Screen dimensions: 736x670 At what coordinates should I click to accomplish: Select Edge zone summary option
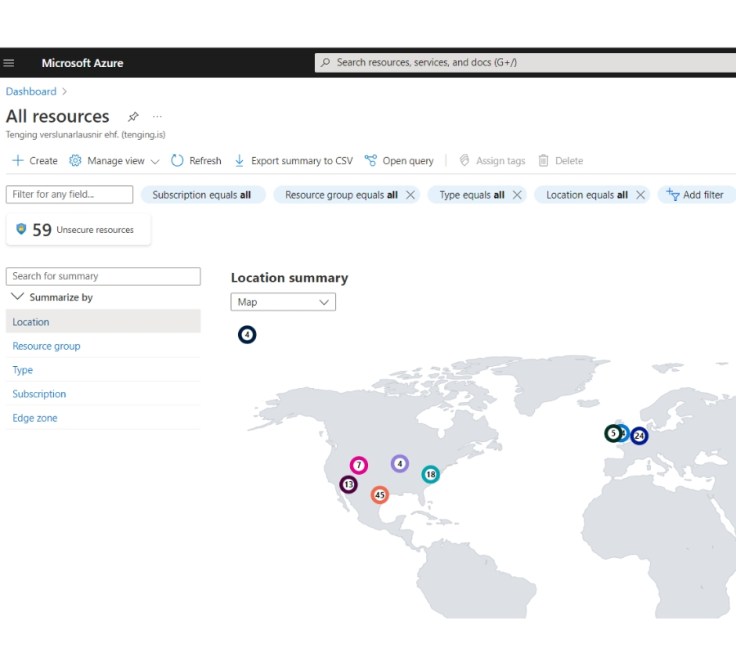pyautogui.click(x=35, y=418)
